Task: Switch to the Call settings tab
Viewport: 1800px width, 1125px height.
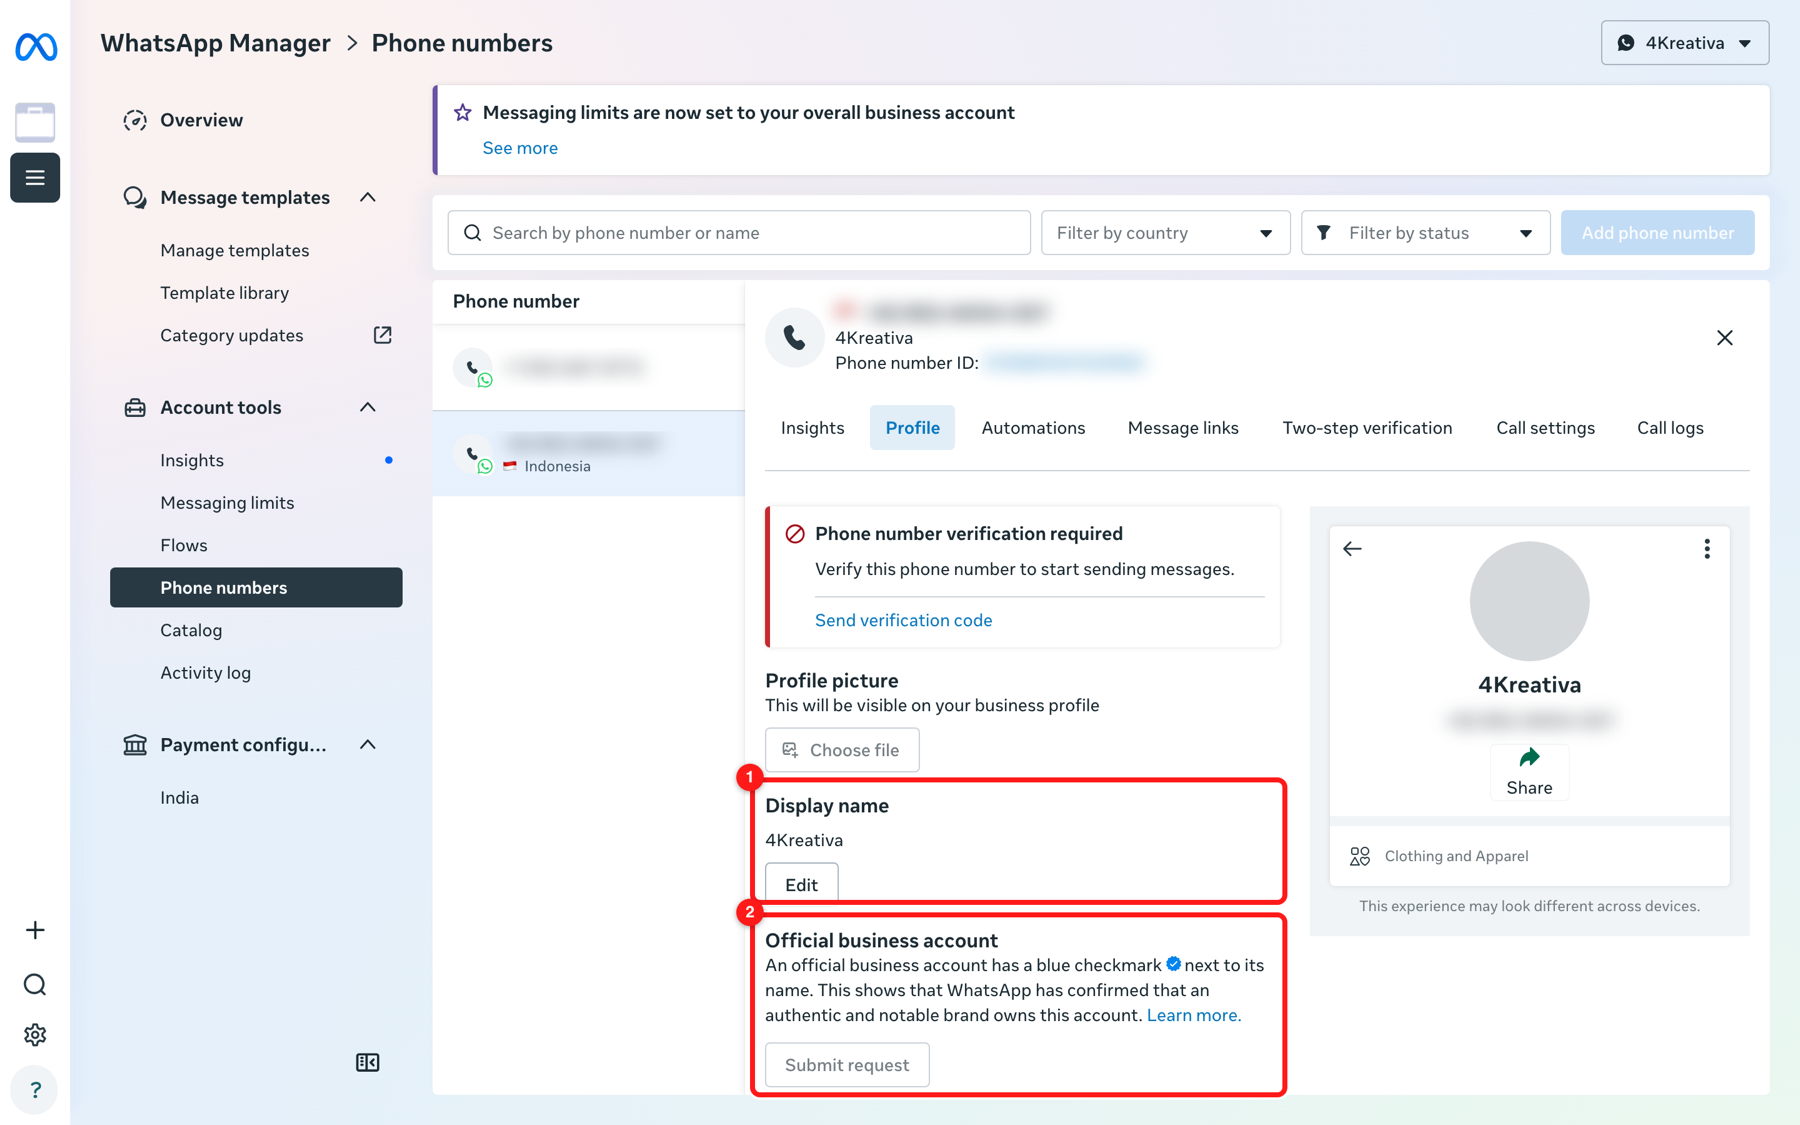Action: 1545,428
